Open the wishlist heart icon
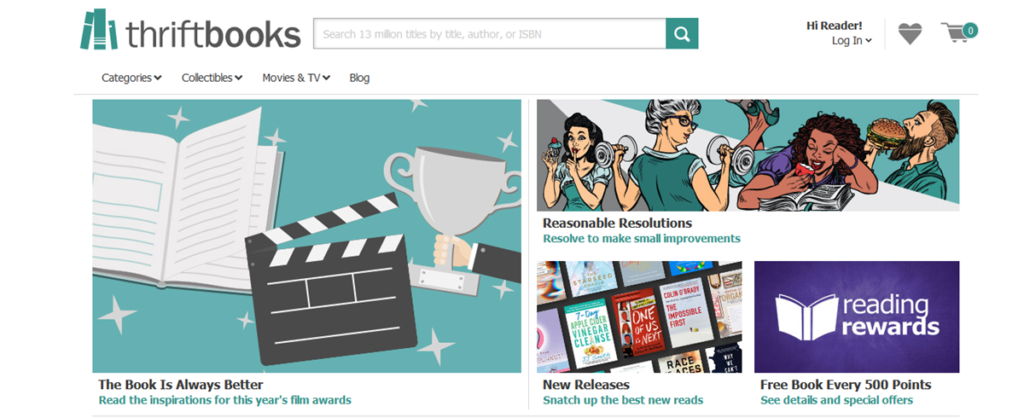 pos(909,34)
